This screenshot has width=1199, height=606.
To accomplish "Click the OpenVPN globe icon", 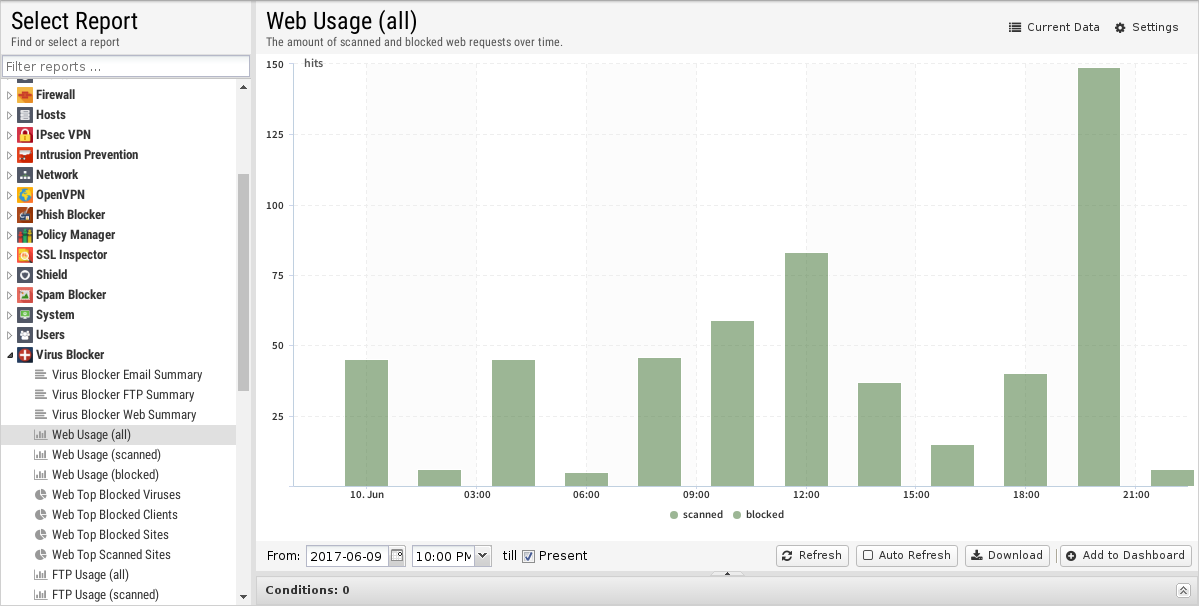I will (24, 195).
